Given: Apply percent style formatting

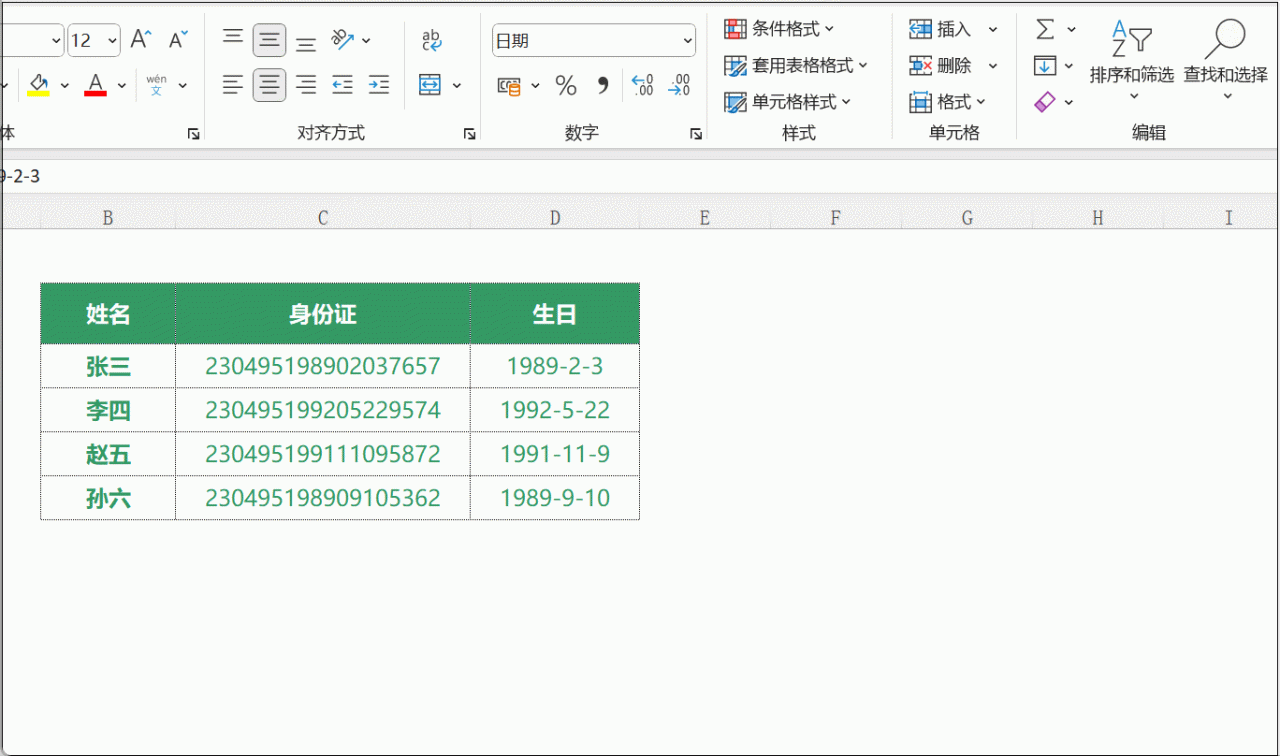Looking at the screenshot, I should [x=566, y=86].
